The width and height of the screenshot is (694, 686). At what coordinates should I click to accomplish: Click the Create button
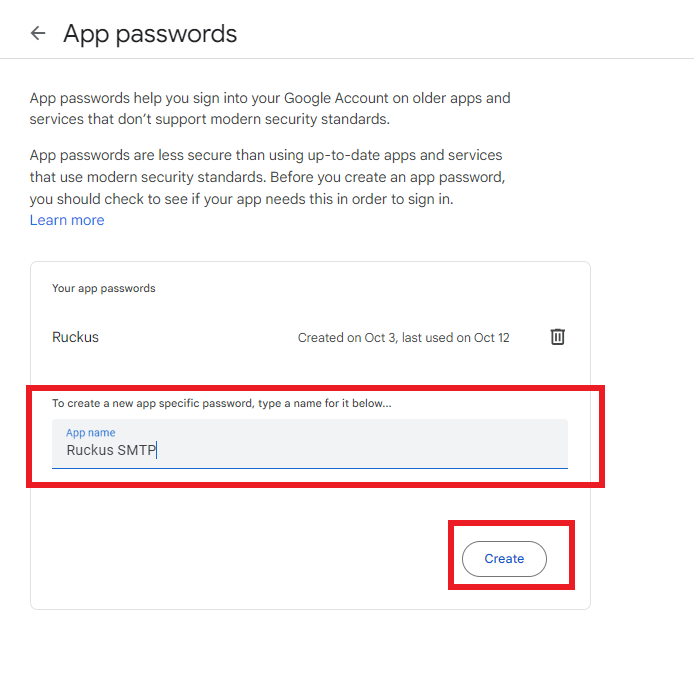(504, 559)
